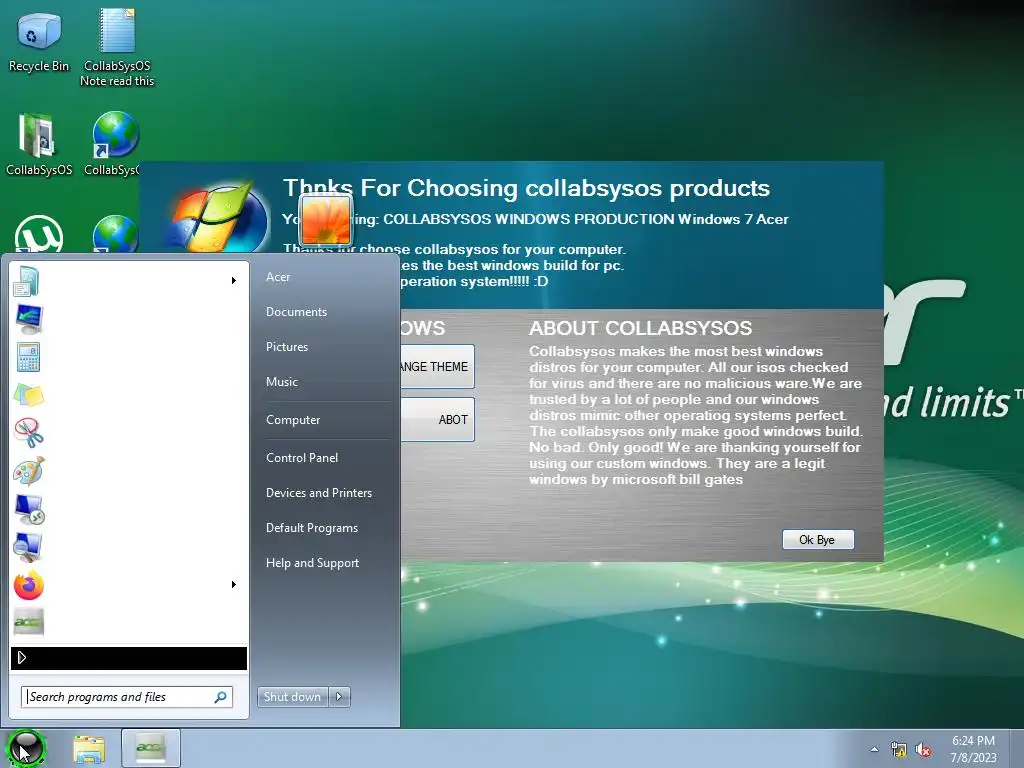Open Control Panel from the Start menu
Screen dimensions: 1024x768
[x=302, y=458]
